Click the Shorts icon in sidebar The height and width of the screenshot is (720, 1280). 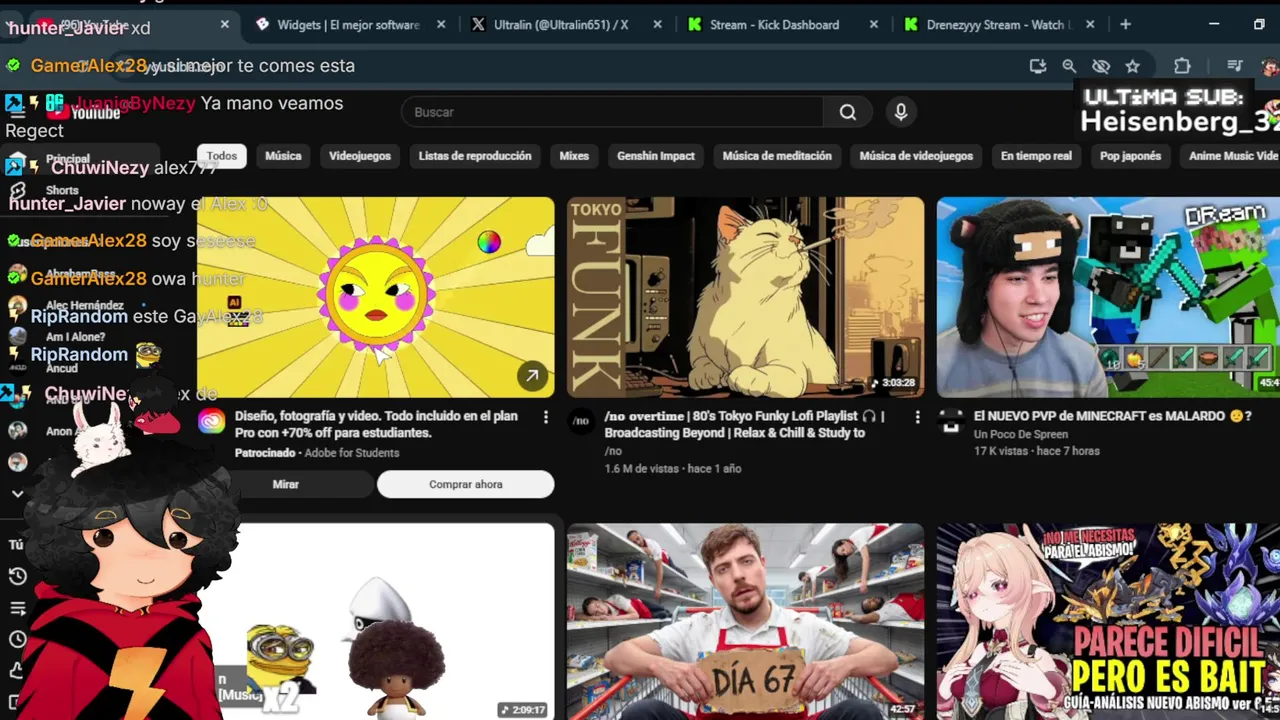tap(17, 190)
